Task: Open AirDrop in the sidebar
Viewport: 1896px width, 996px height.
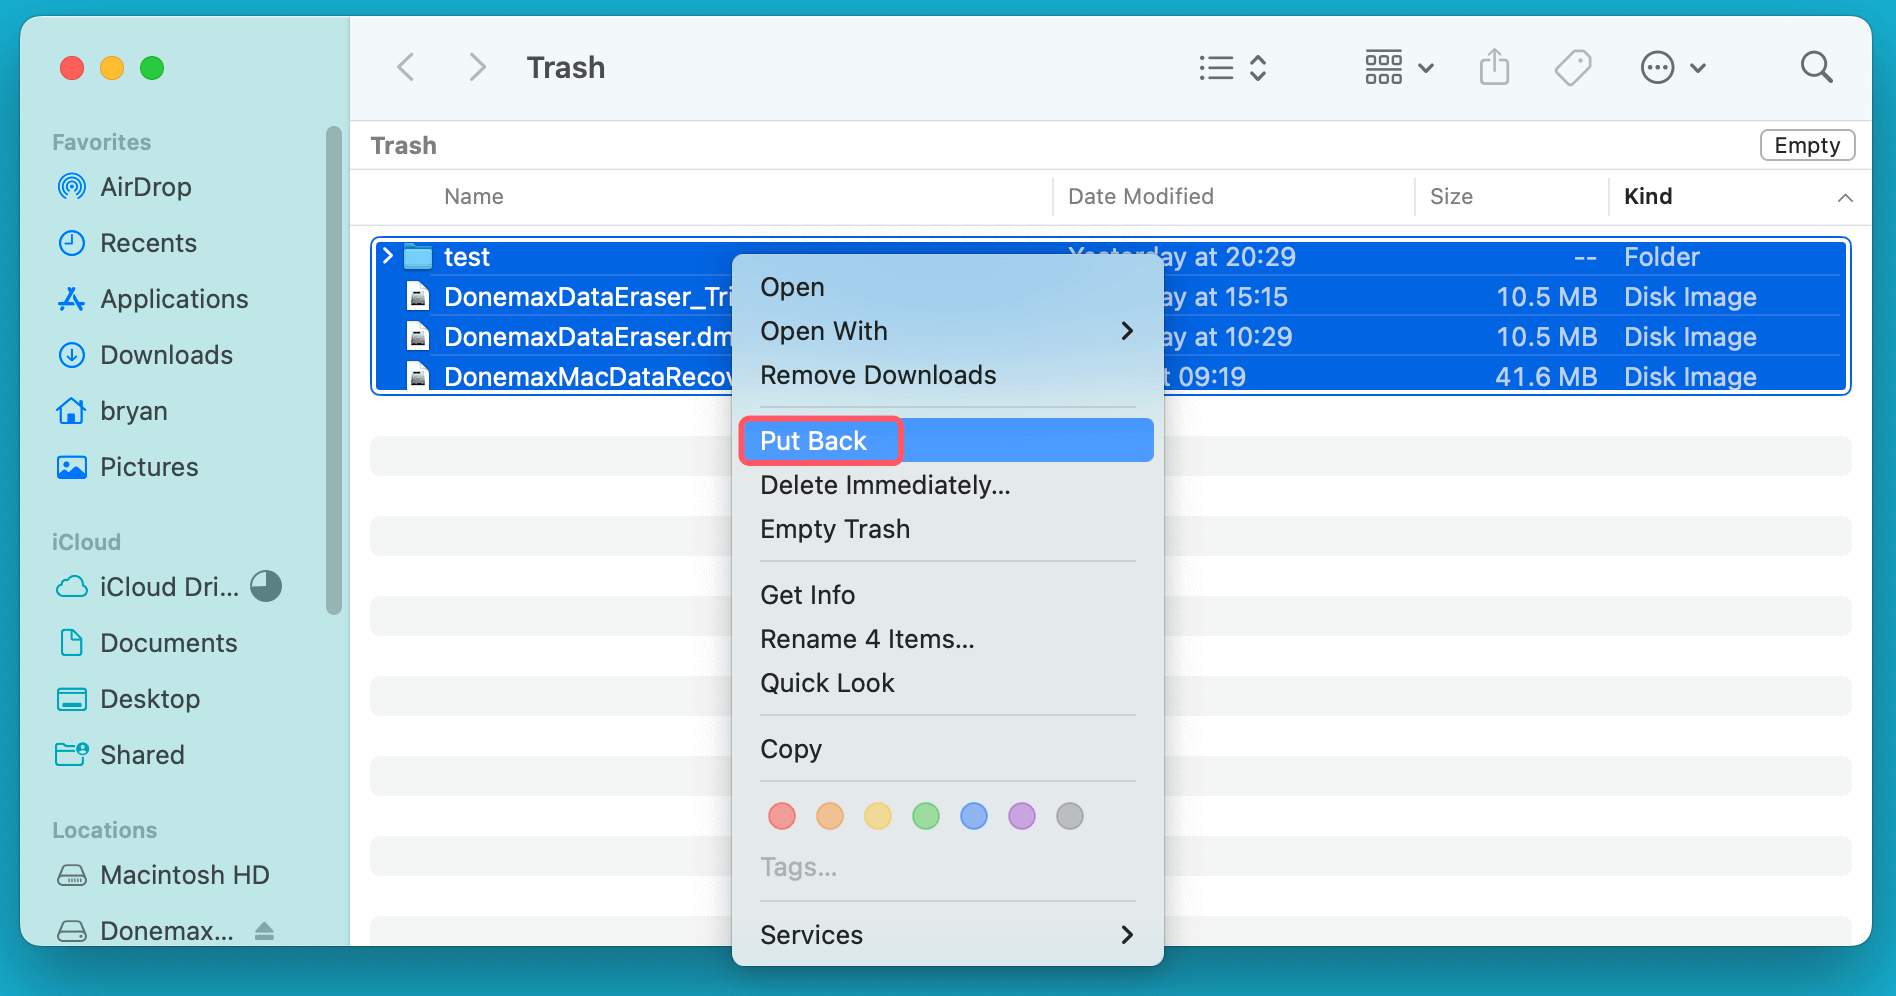Action: coord(145,187)
